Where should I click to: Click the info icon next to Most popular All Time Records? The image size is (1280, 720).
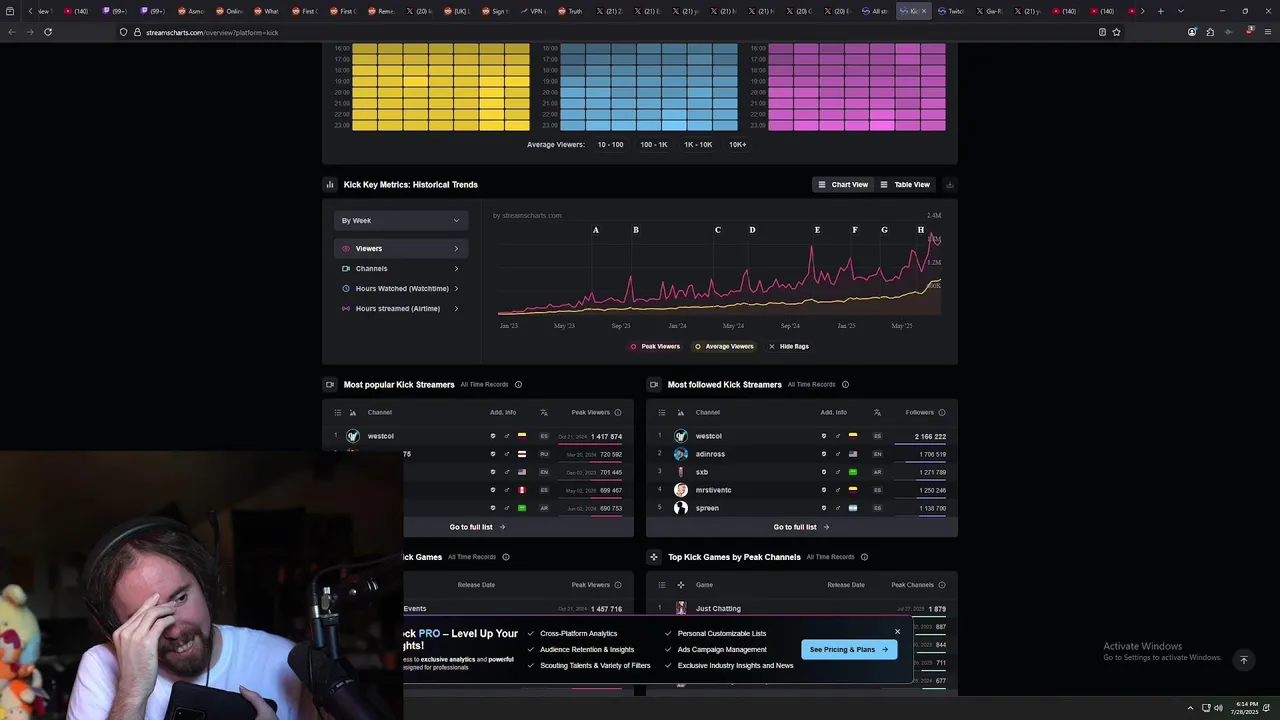pyautogui.click(x=518, y=384)
